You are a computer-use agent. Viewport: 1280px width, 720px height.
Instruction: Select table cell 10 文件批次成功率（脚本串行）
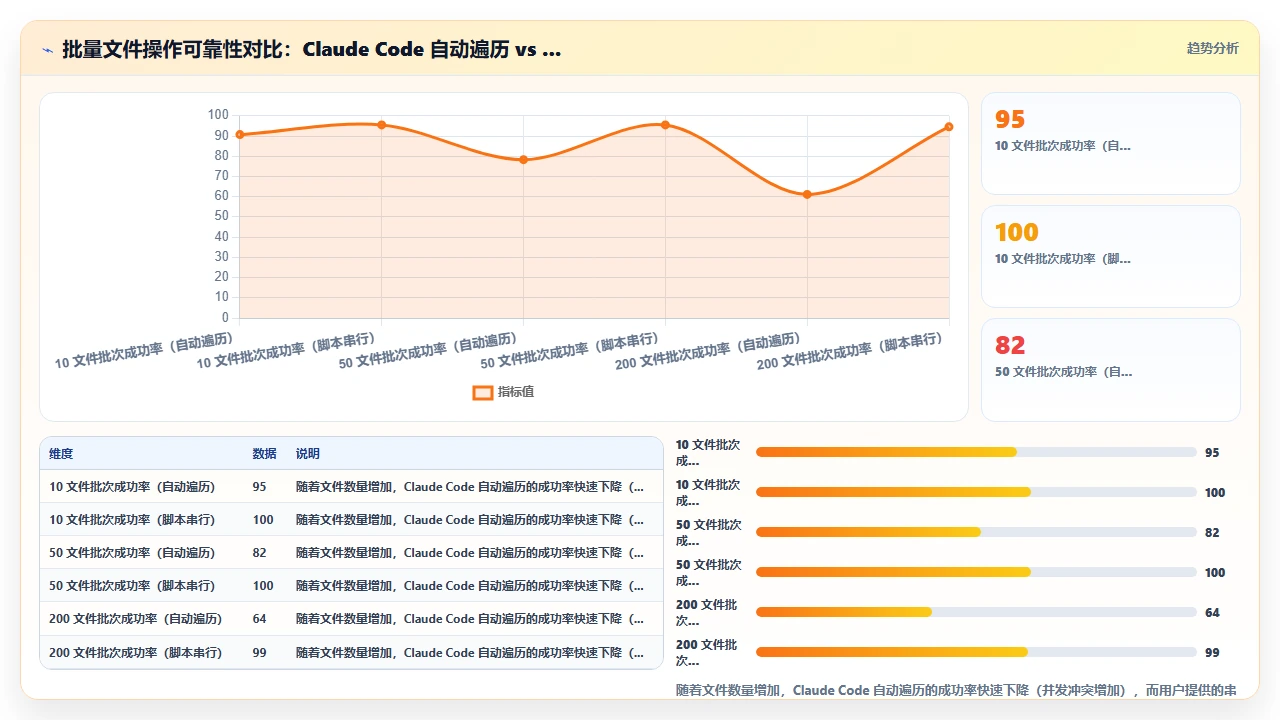coord(132,520)
